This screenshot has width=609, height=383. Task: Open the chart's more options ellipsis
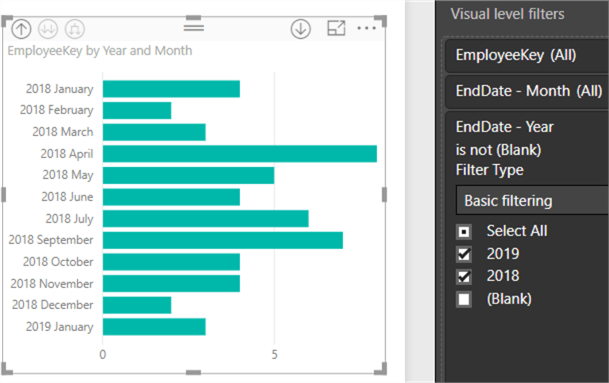coord(366,28)
